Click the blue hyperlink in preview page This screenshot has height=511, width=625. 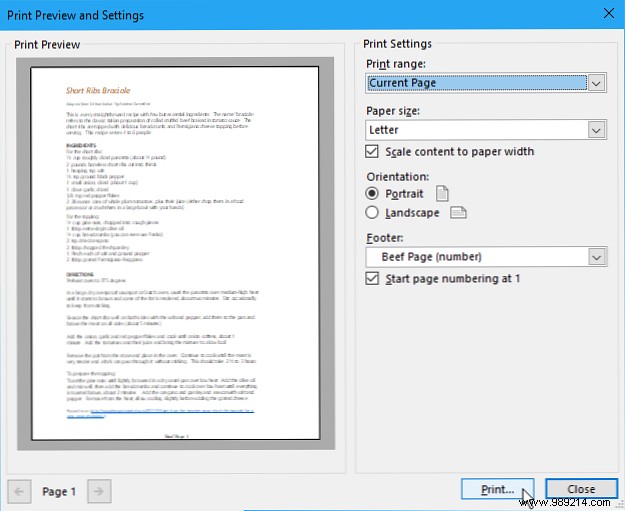click(160, 413)
